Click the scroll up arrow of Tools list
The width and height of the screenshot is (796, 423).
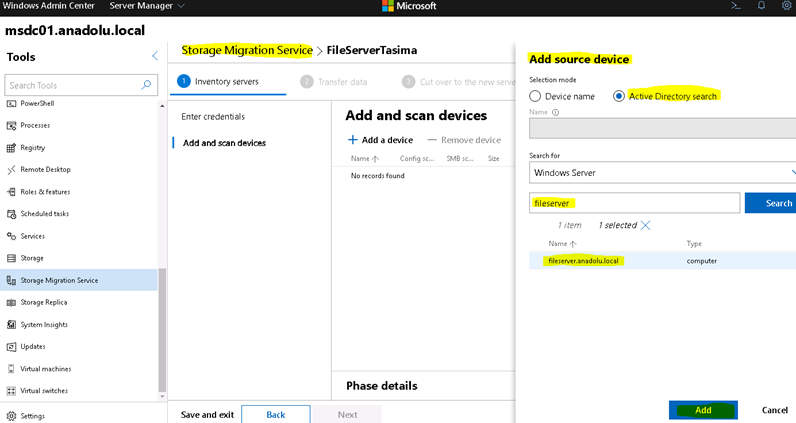(x=162, y=106)
